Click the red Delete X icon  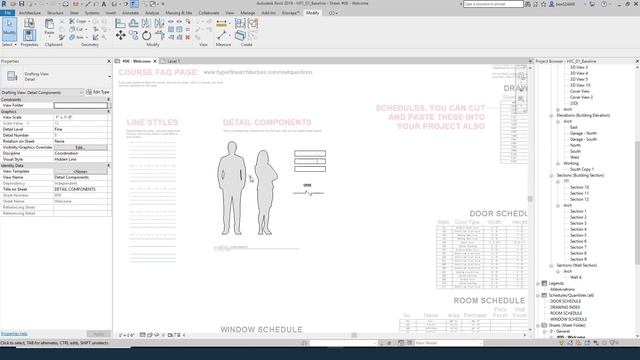(188, 37)
